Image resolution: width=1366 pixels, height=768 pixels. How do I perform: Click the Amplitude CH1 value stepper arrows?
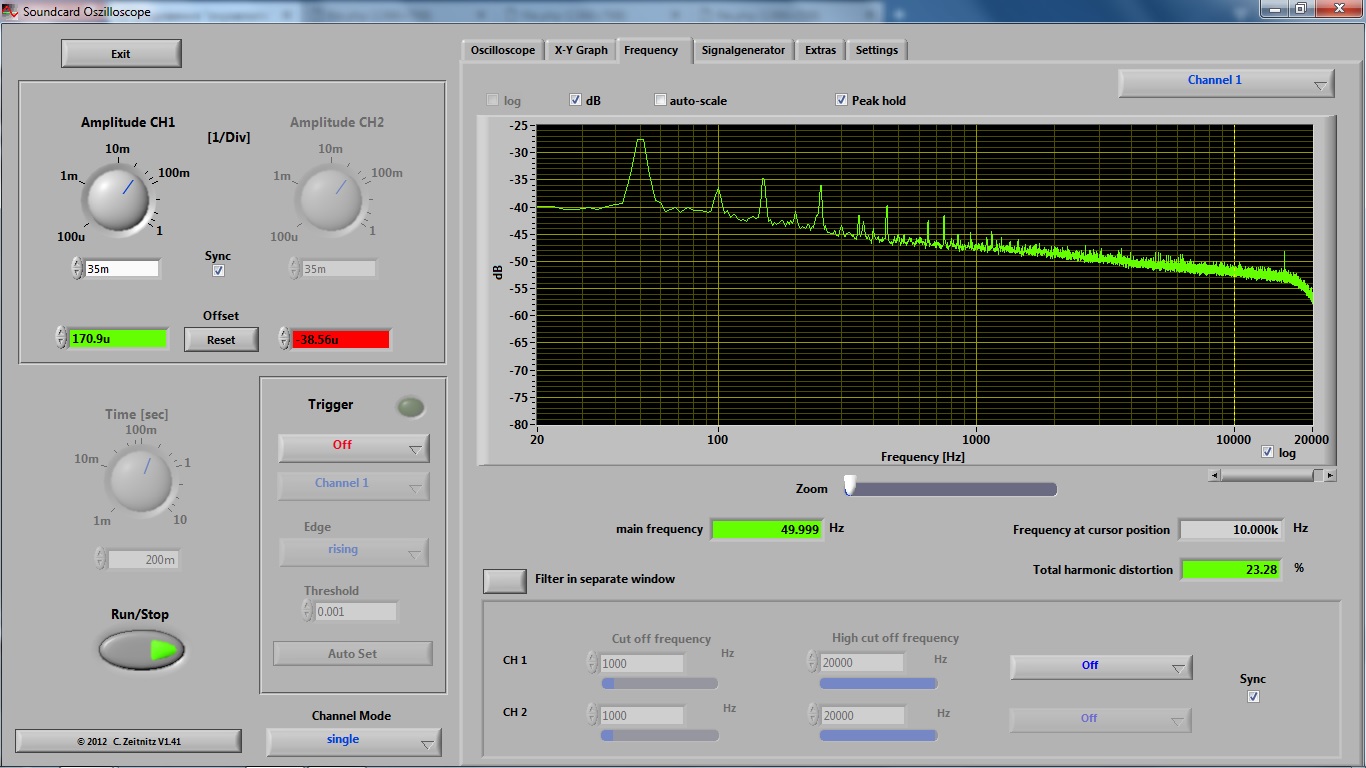(77, 268)
